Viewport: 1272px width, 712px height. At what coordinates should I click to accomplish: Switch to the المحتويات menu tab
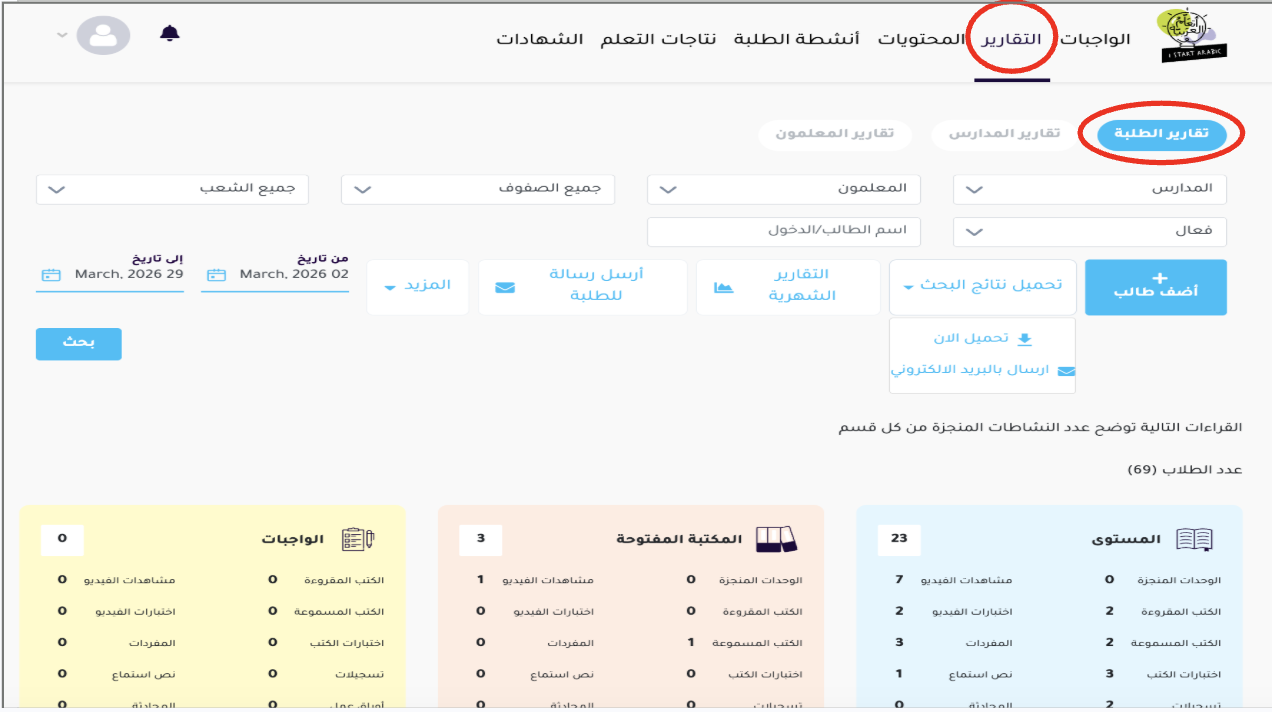[x=921, y=39]
